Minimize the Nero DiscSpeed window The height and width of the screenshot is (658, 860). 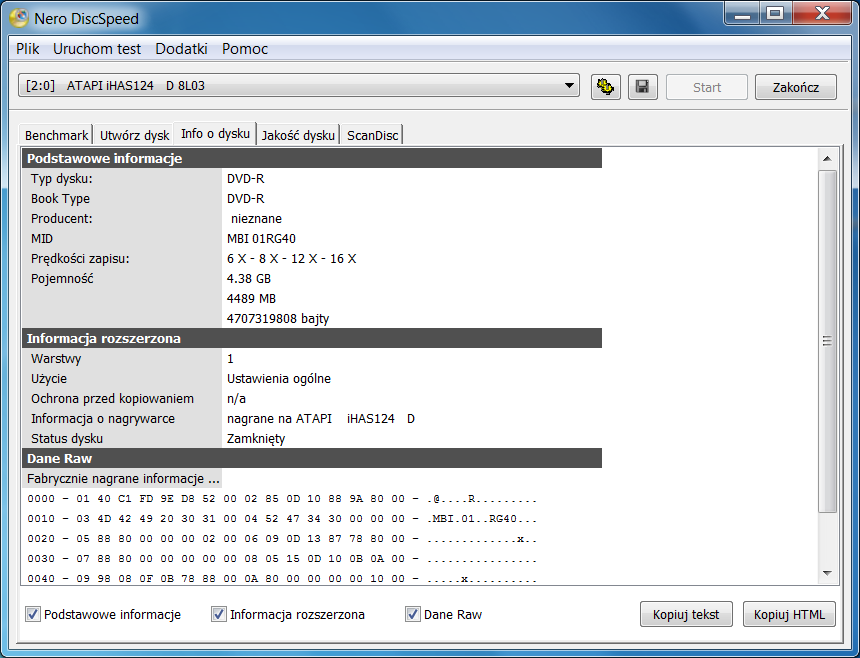[x=742, y=13]
